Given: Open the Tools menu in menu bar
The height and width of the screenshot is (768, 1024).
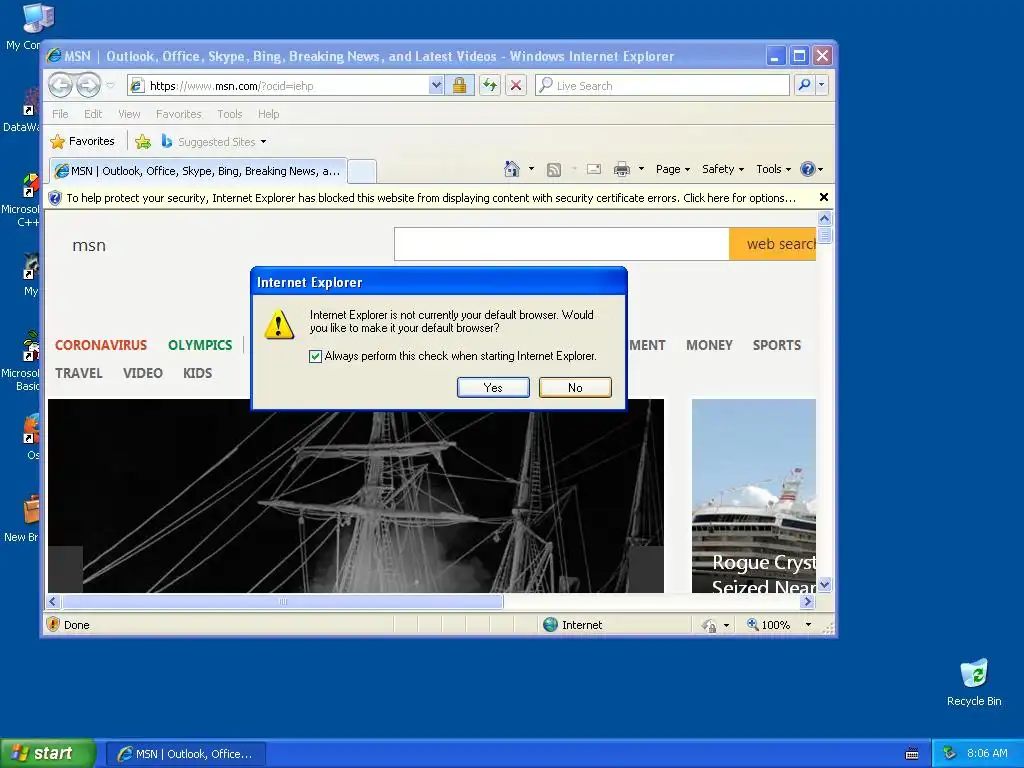Looking at the screenshot, I should tap(230, 114).
